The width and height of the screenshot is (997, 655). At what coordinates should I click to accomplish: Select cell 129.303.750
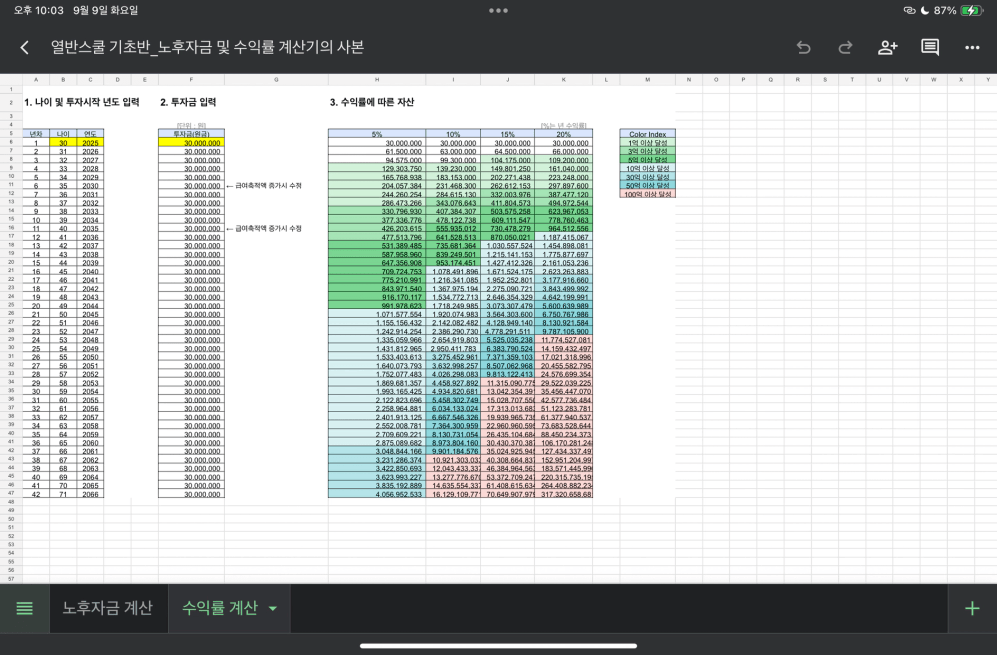[377, 169]
